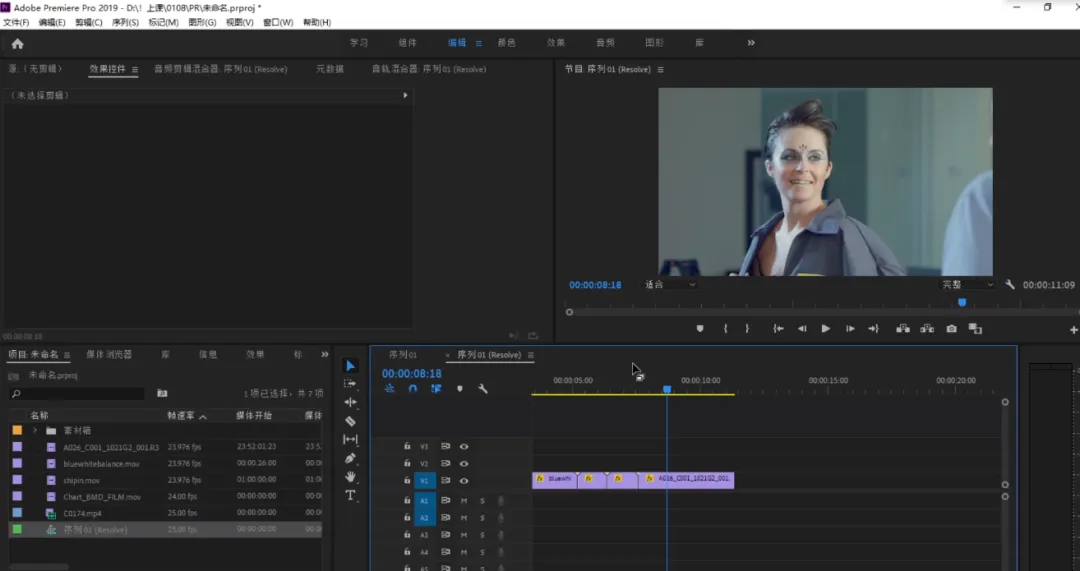
Task: Expand the 素材箱 bin folder
Action: point(35,430)
